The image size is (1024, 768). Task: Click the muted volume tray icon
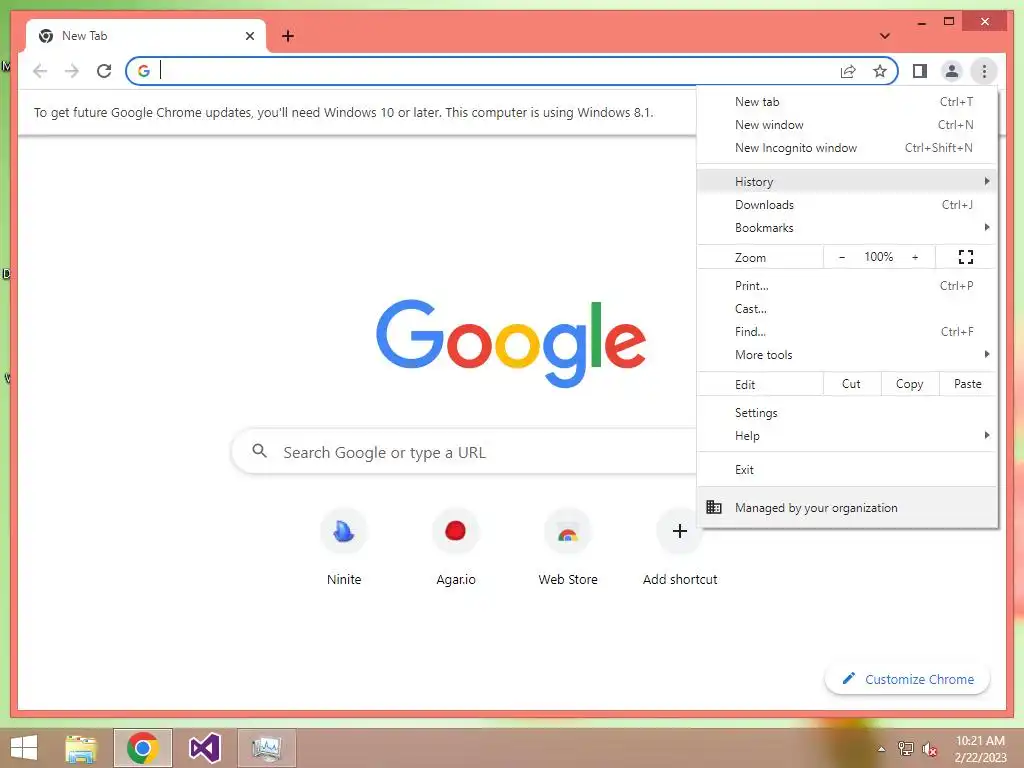pyautogui.click(x=930, y=749)
